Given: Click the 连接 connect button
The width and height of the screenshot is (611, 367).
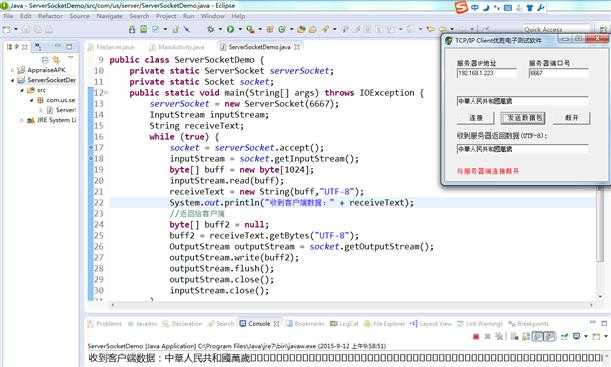Looking at the screenshot, I should click(476, 118).
